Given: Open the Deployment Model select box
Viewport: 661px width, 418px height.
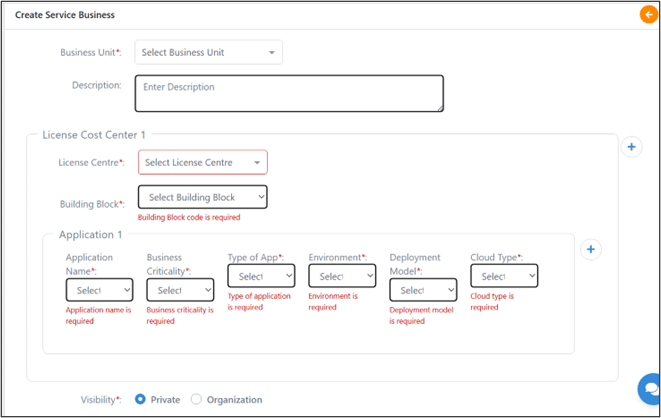Looking at the screenshot, I should [423, 290].
